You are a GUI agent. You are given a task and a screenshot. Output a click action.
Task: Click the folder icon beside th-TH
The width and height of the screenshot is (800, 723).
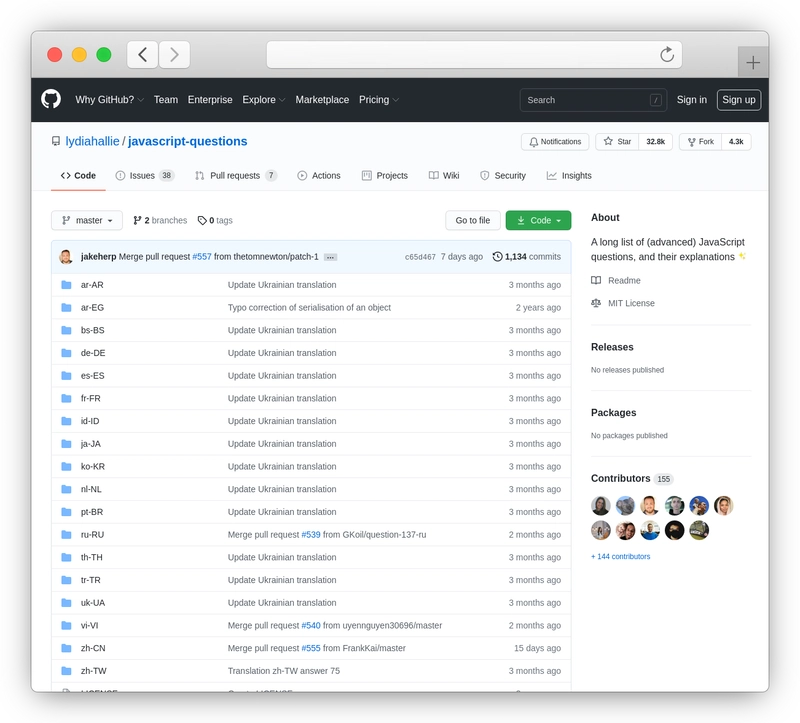tap(66, 557)
